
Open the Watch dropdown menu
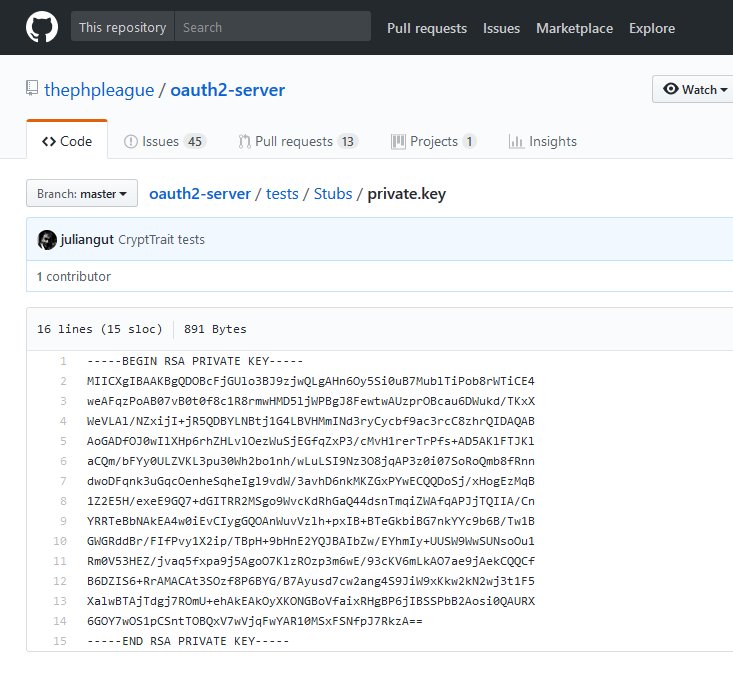pyautogui.click(x=693, y=89)
